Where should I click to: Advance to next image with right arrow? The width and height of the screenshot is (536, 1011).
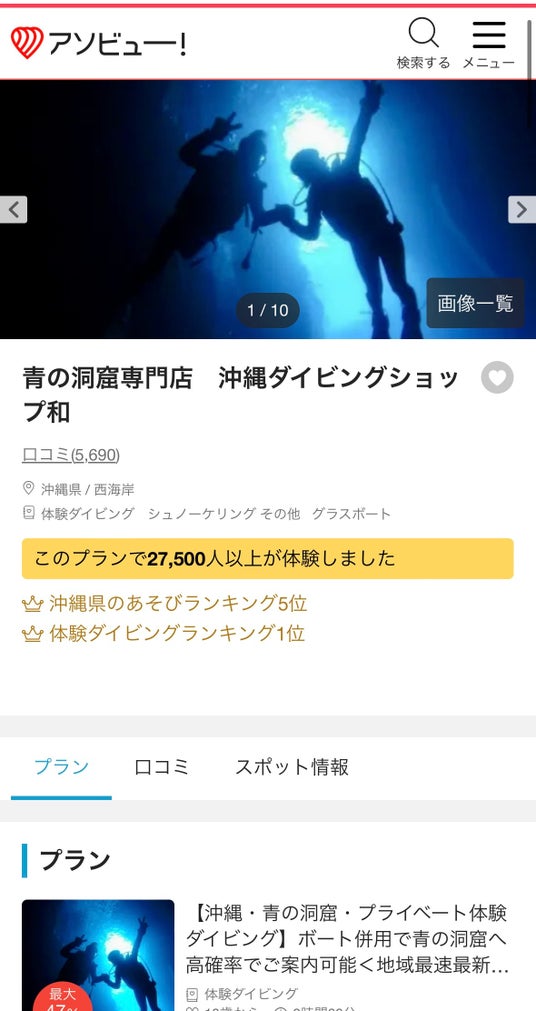point(522,210)
